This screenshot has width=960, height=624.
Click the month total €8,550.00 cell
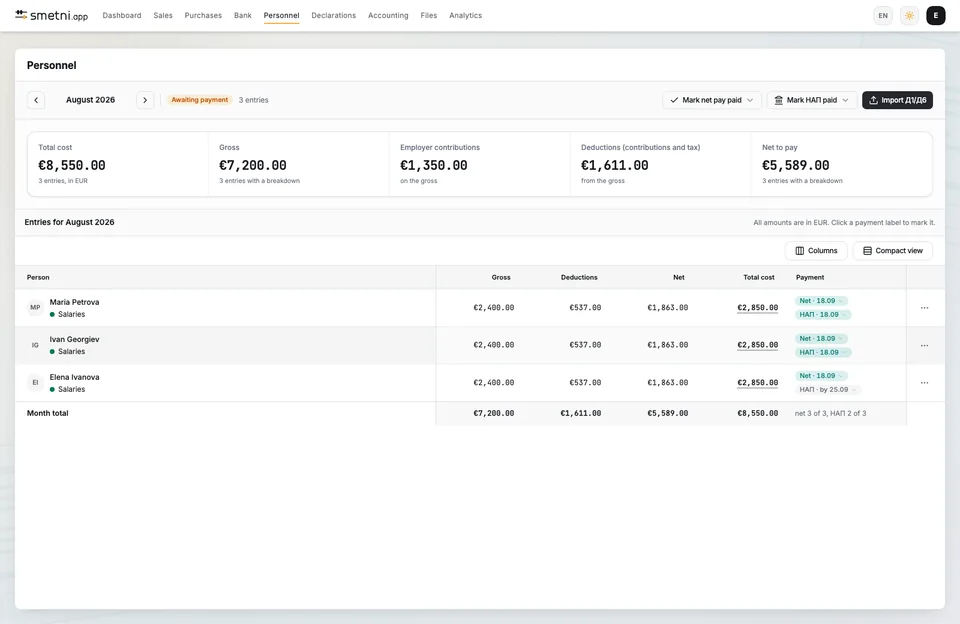point(757,413)
